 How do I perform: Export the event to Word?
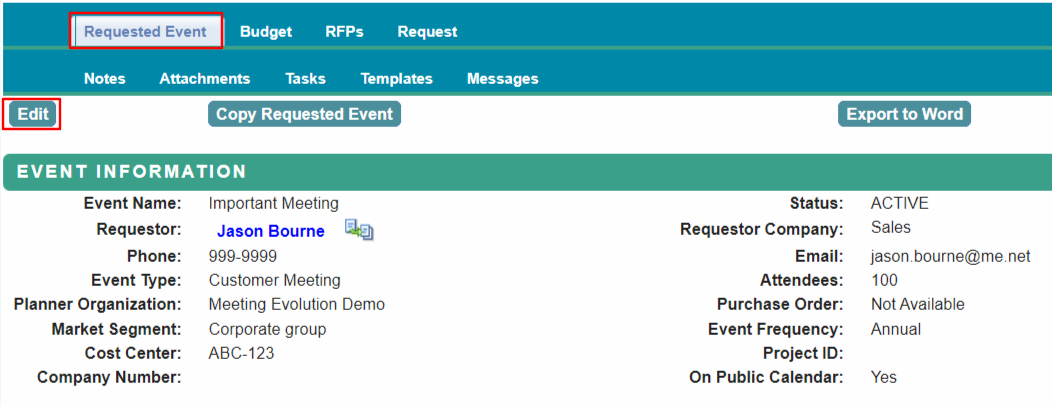904,114
